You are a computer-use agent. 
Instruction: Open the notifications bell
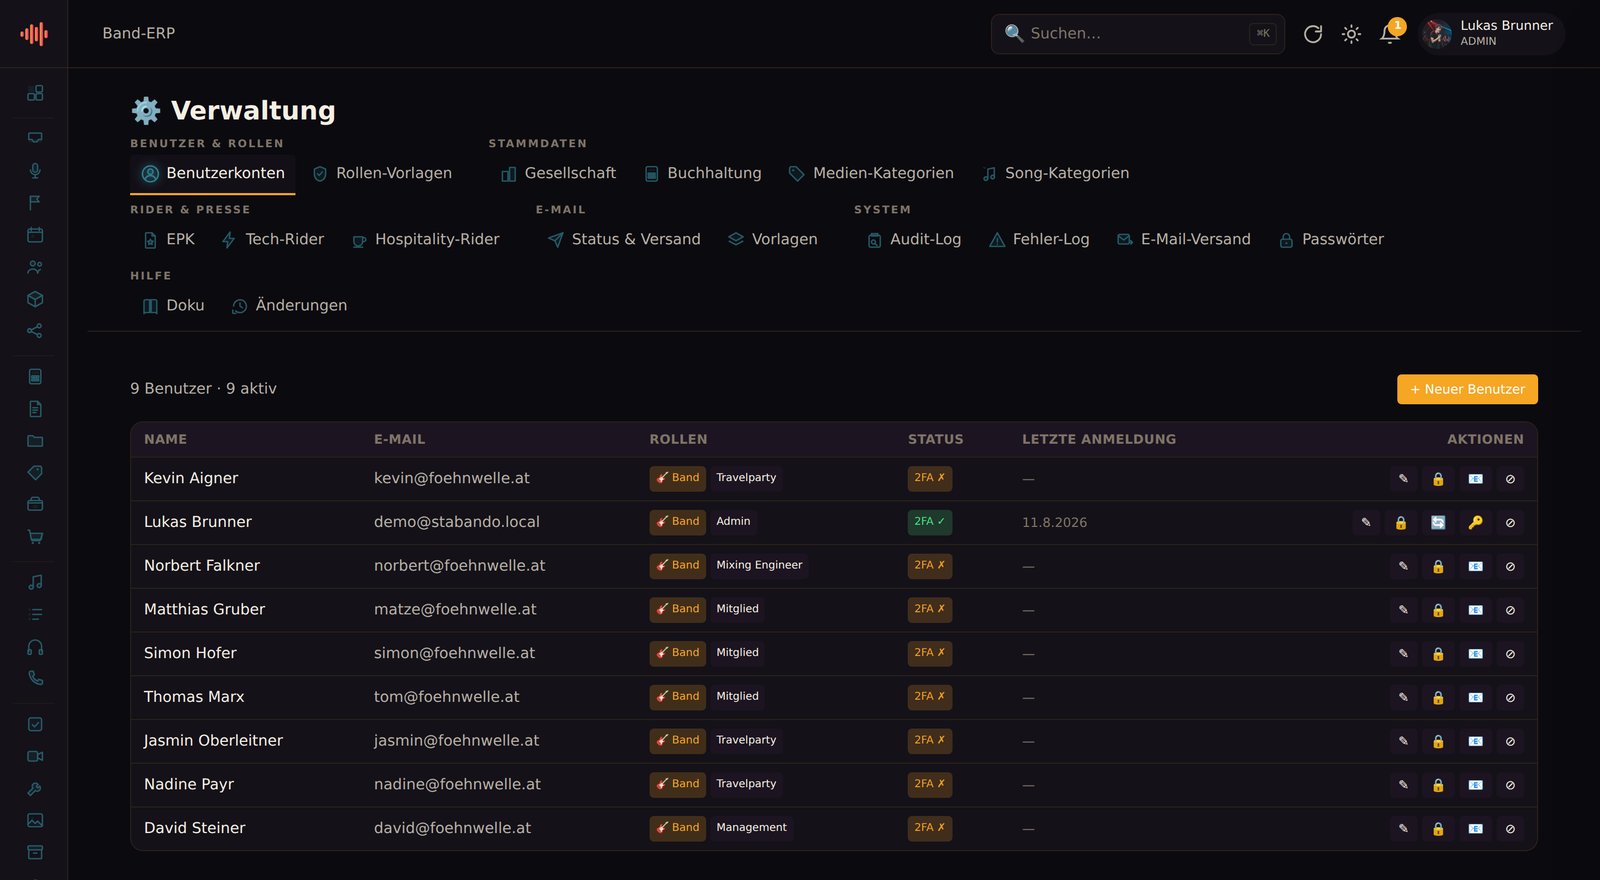pos(1390,34)
